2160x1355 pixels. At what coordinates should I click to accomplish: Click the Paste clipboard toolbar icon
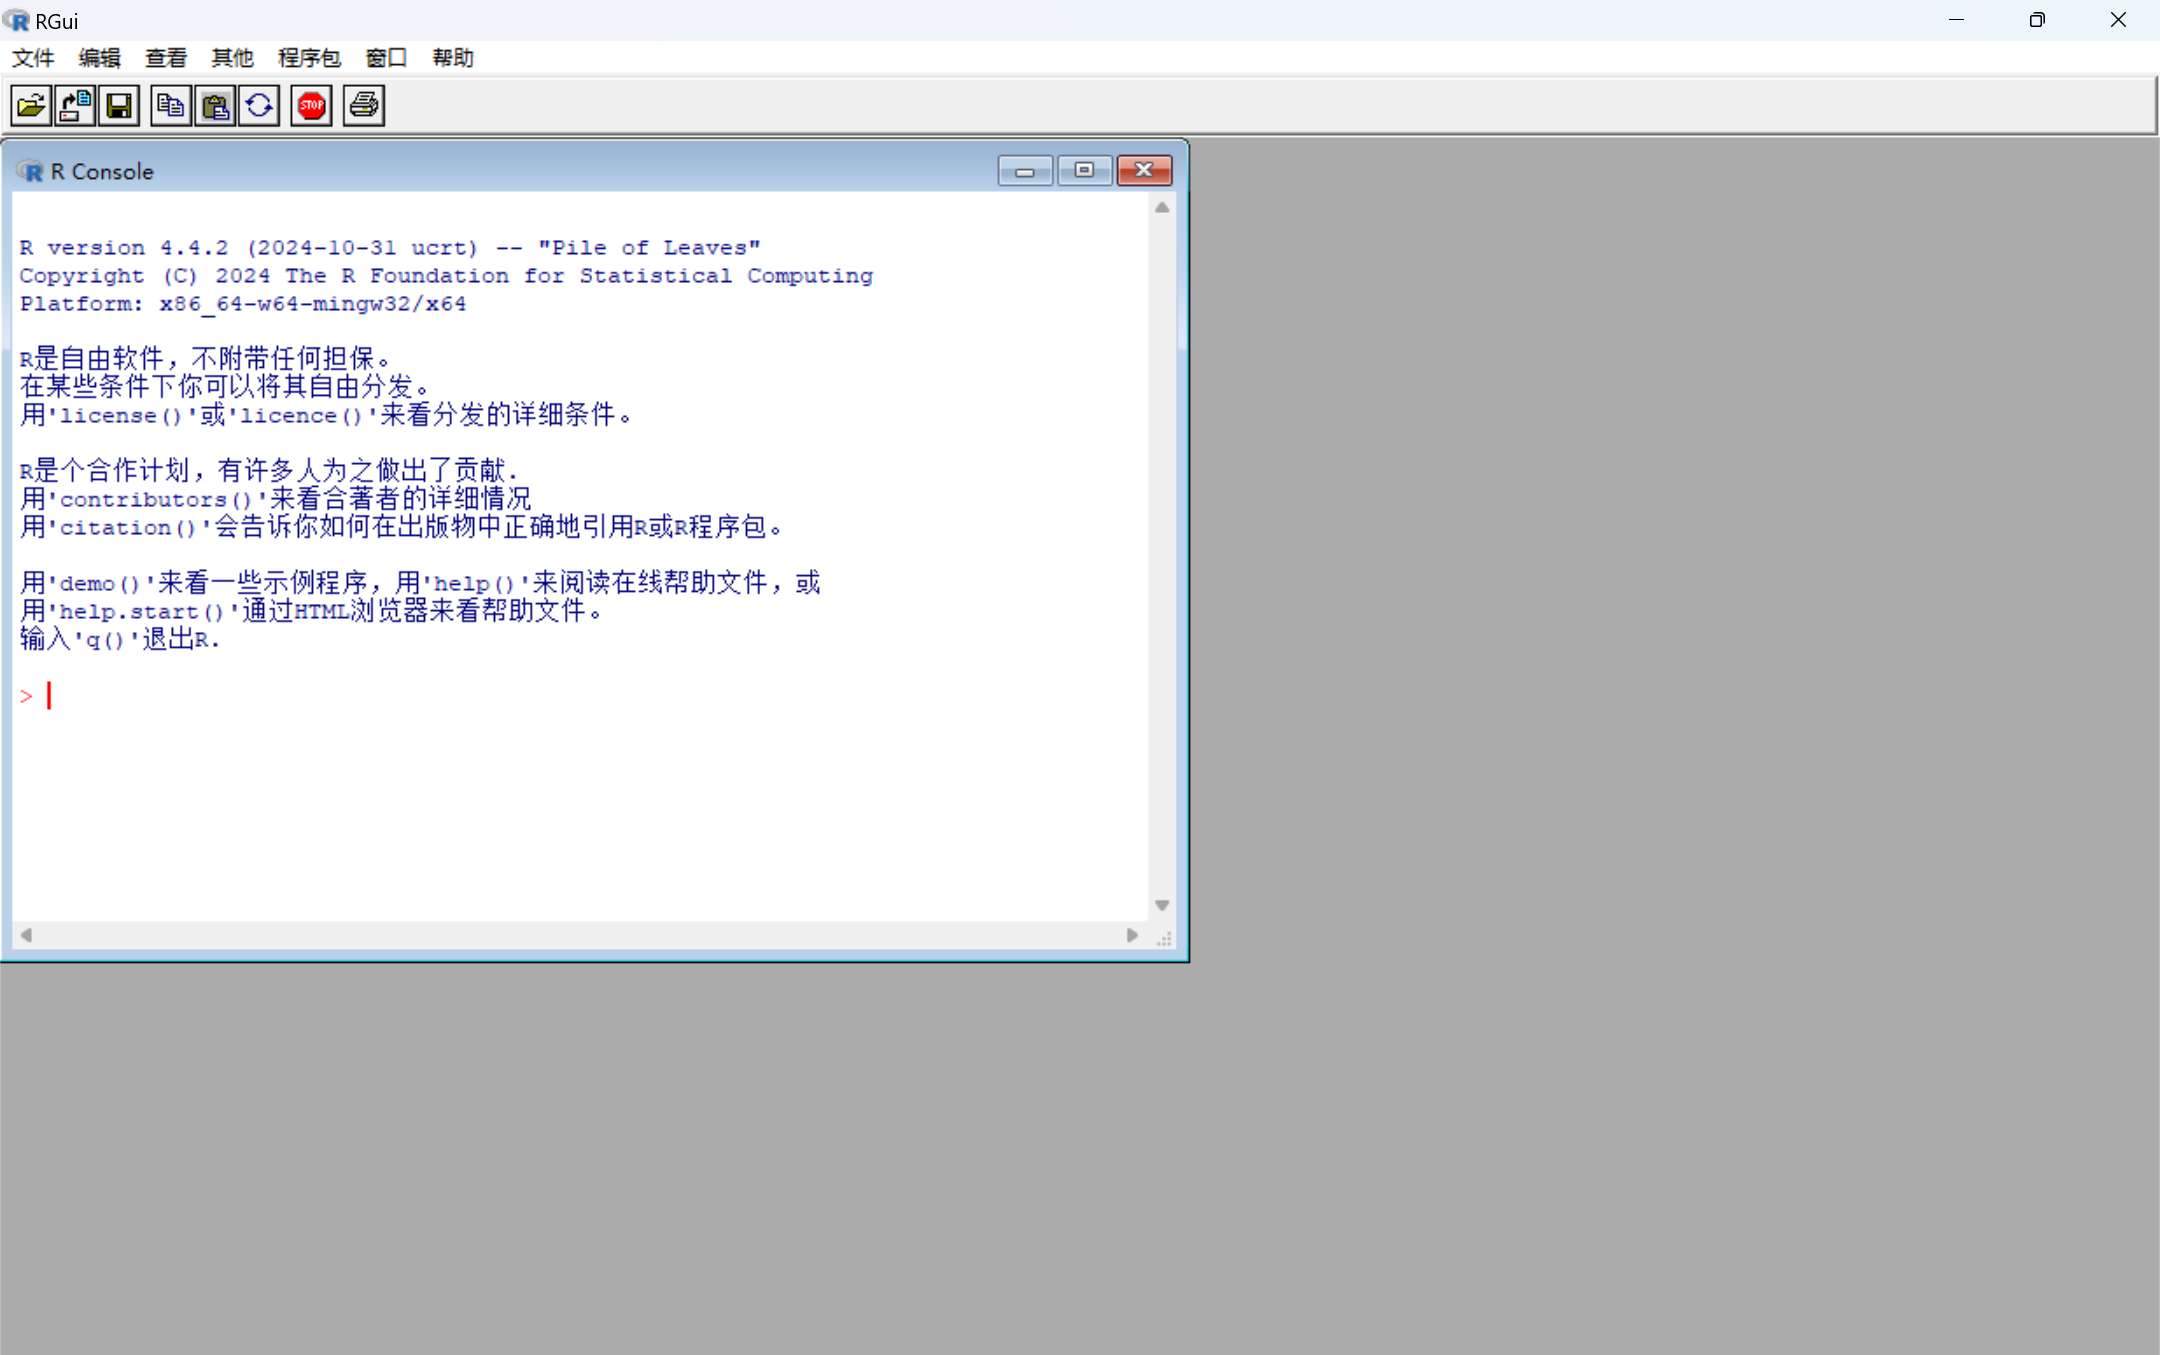click(x=215, y=105)
